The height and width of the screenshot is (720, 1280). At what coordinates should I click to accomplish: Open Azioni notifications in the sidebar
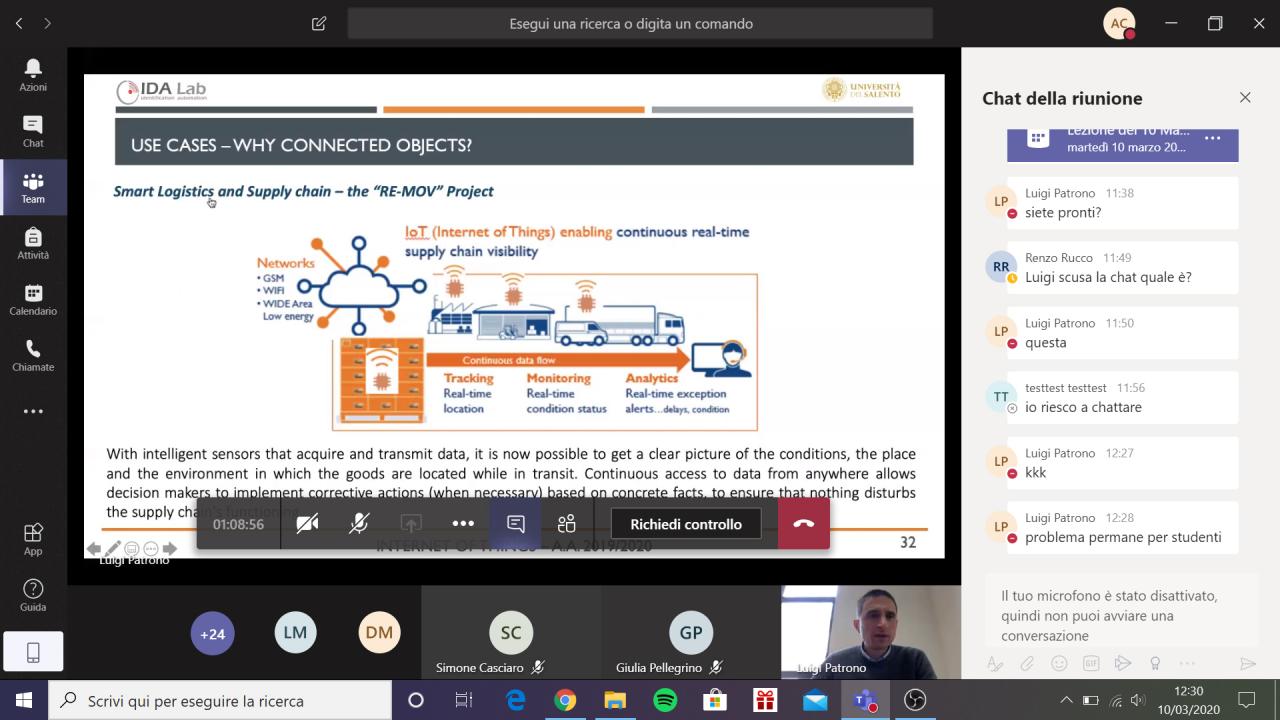(x=33, y=75)
